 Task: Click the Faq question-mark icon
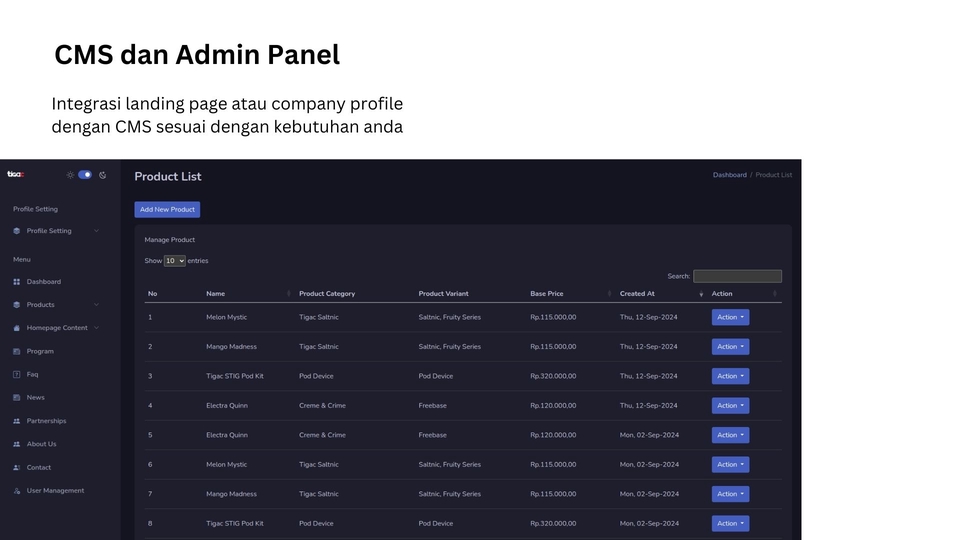tap(17, 374)
